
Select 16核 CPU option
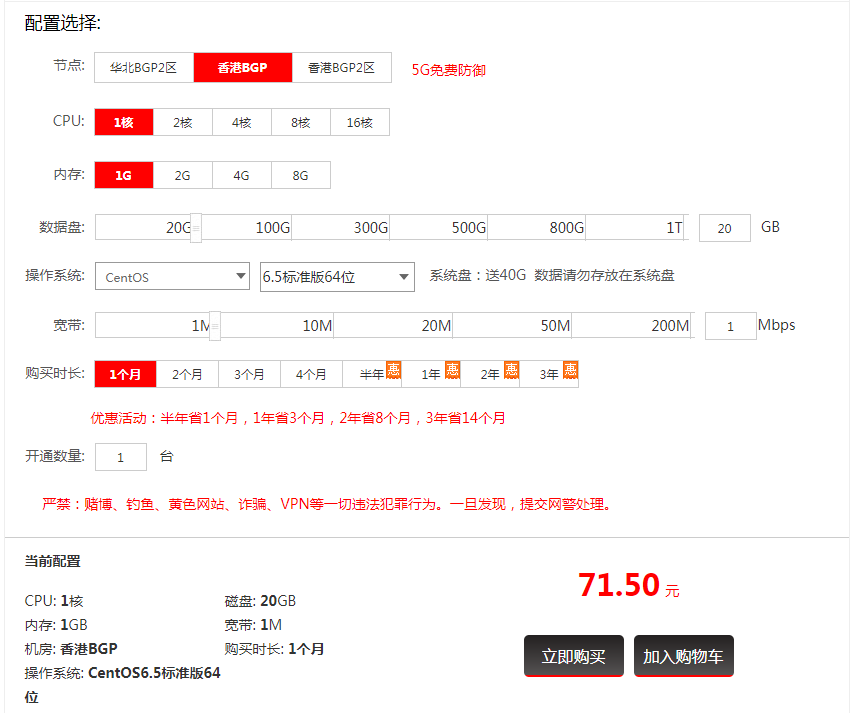[359, 122]
